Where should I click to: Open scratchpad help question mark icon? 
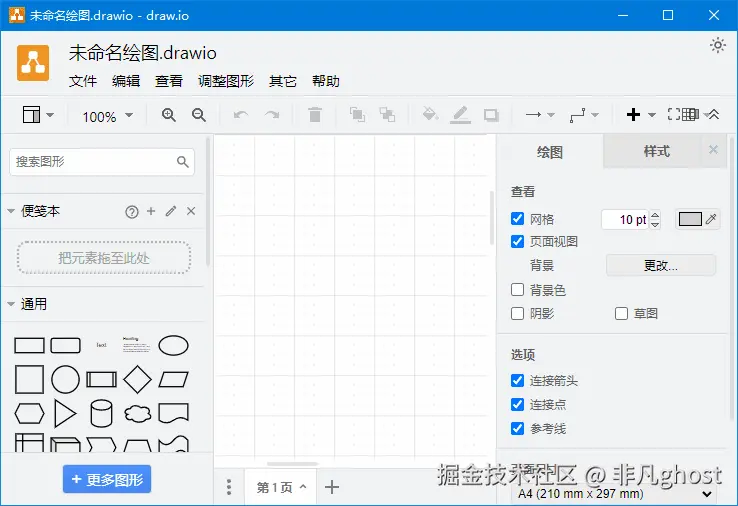pos(132,212)
